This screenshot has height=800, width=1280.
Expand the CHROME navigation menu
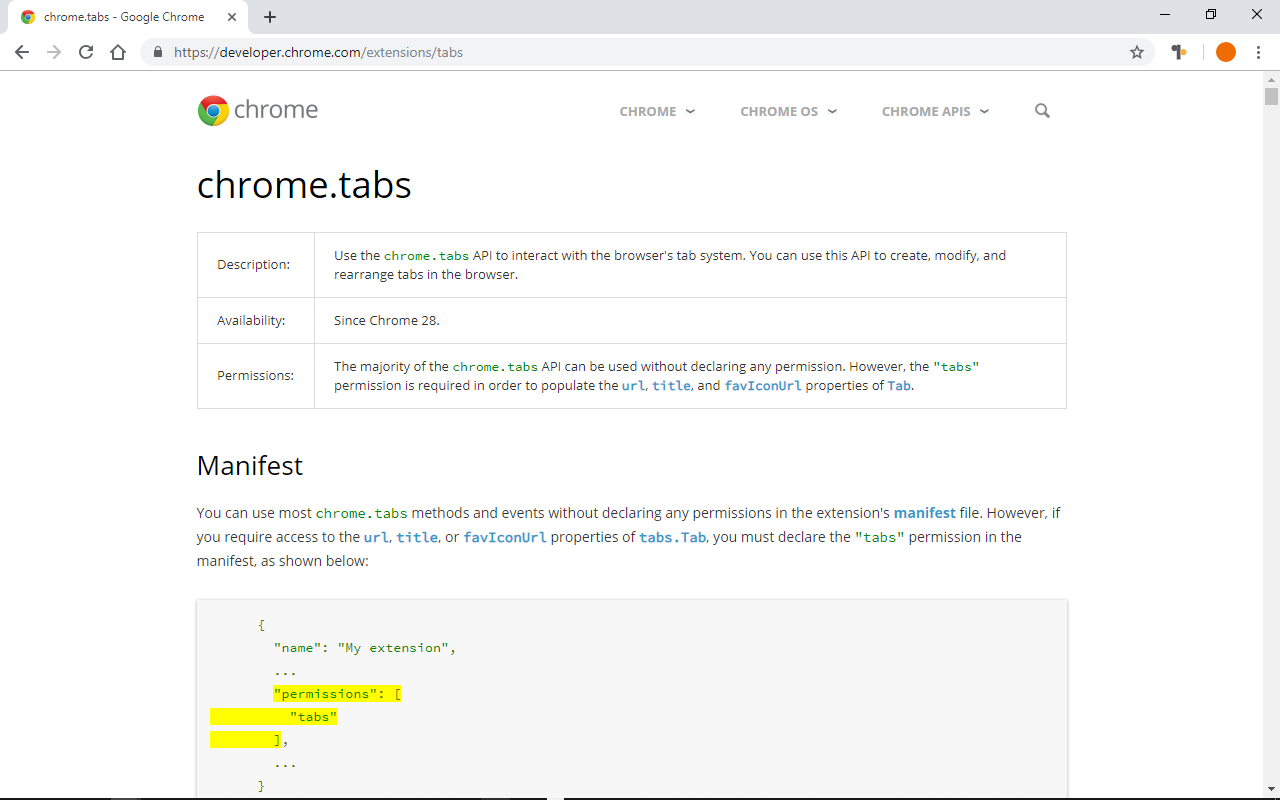pyautogui.click(x=657, y=111)
